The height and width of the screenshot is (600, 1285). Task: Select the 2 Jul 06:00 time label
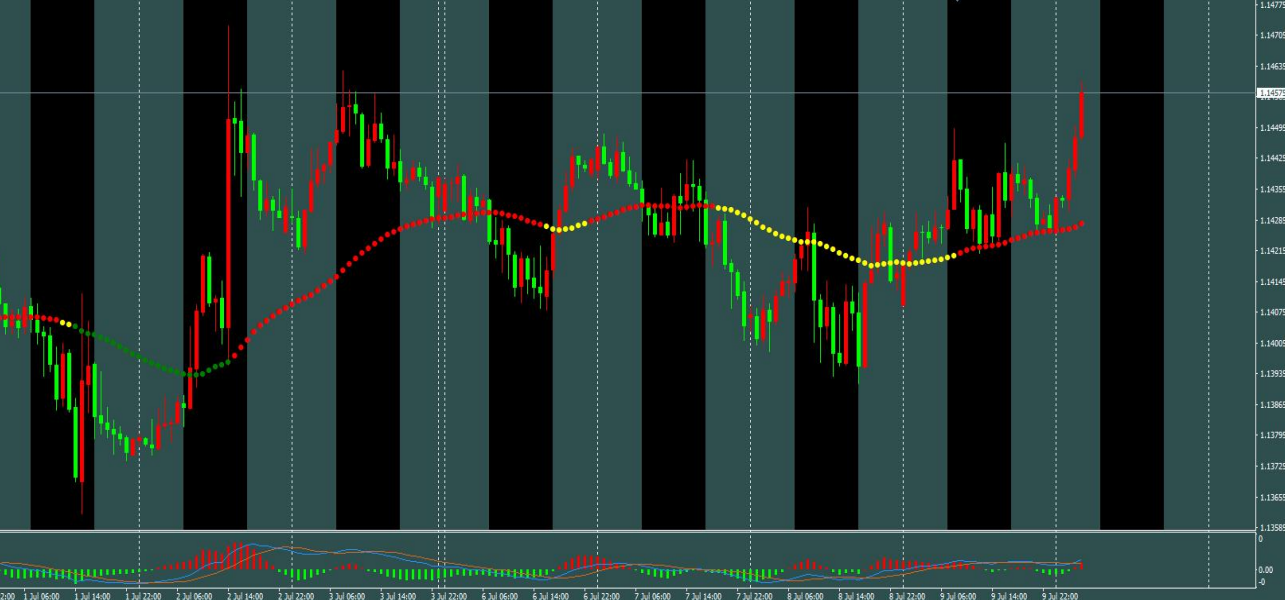point(194,595)
